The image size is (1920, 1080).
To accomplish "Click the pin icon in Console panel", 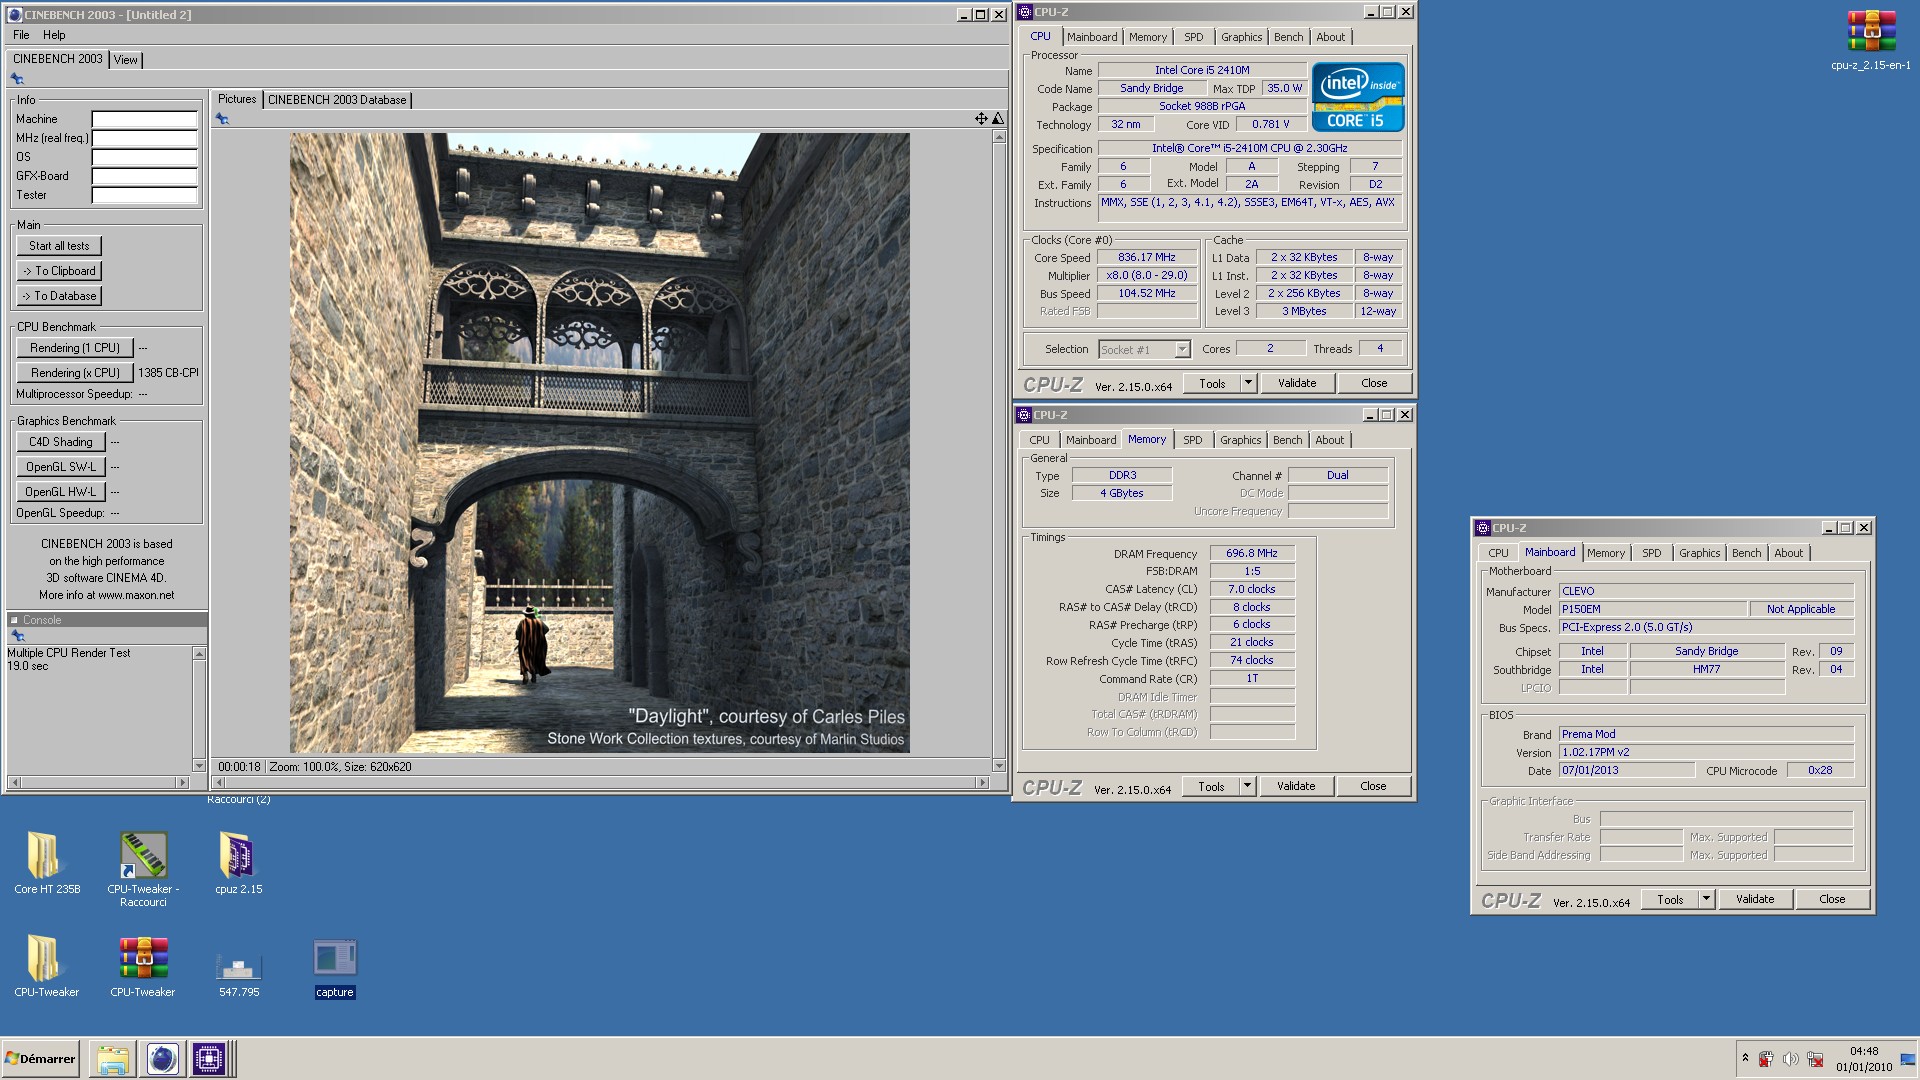I will [17, 636].
